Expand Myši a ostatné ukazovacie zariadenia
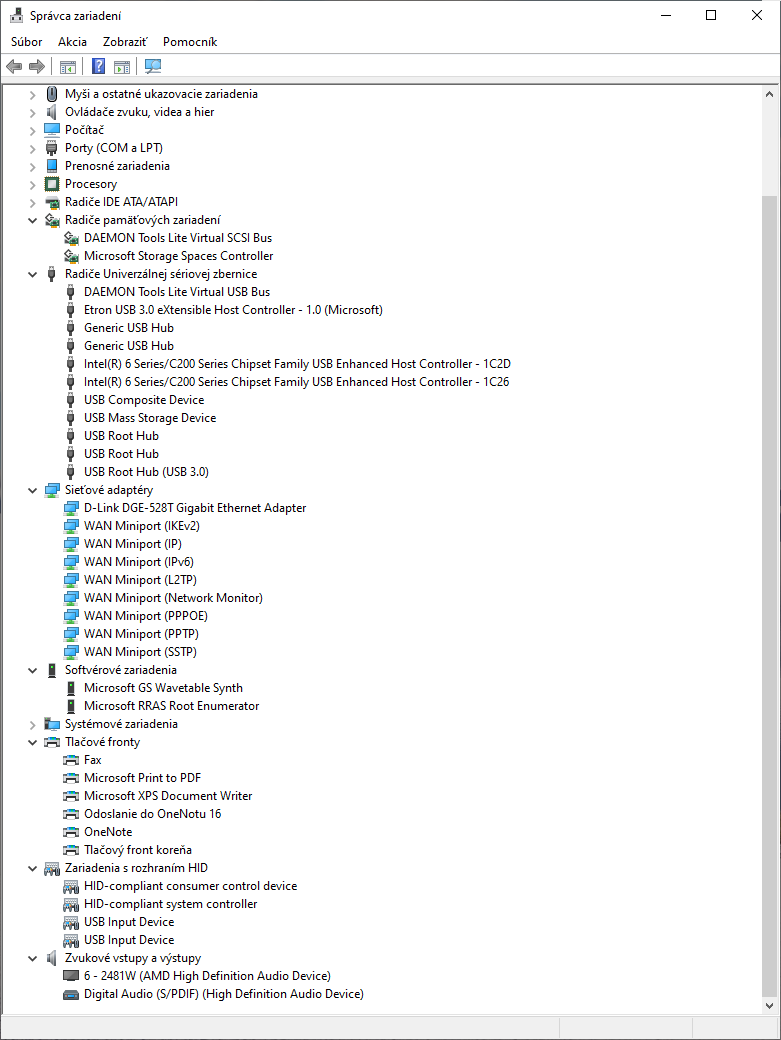The height and width of the screenshot is (1040, 781). tap(32, 94)
